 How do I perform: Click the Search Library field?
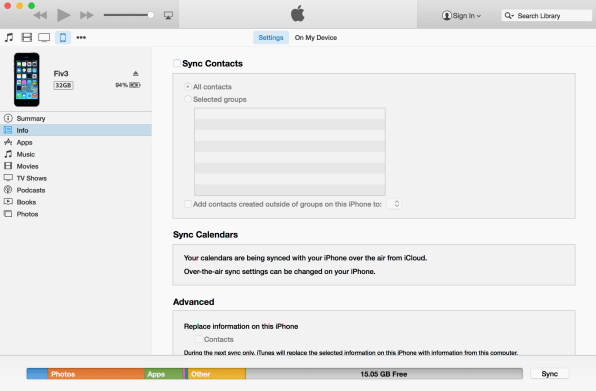point(547,16)
